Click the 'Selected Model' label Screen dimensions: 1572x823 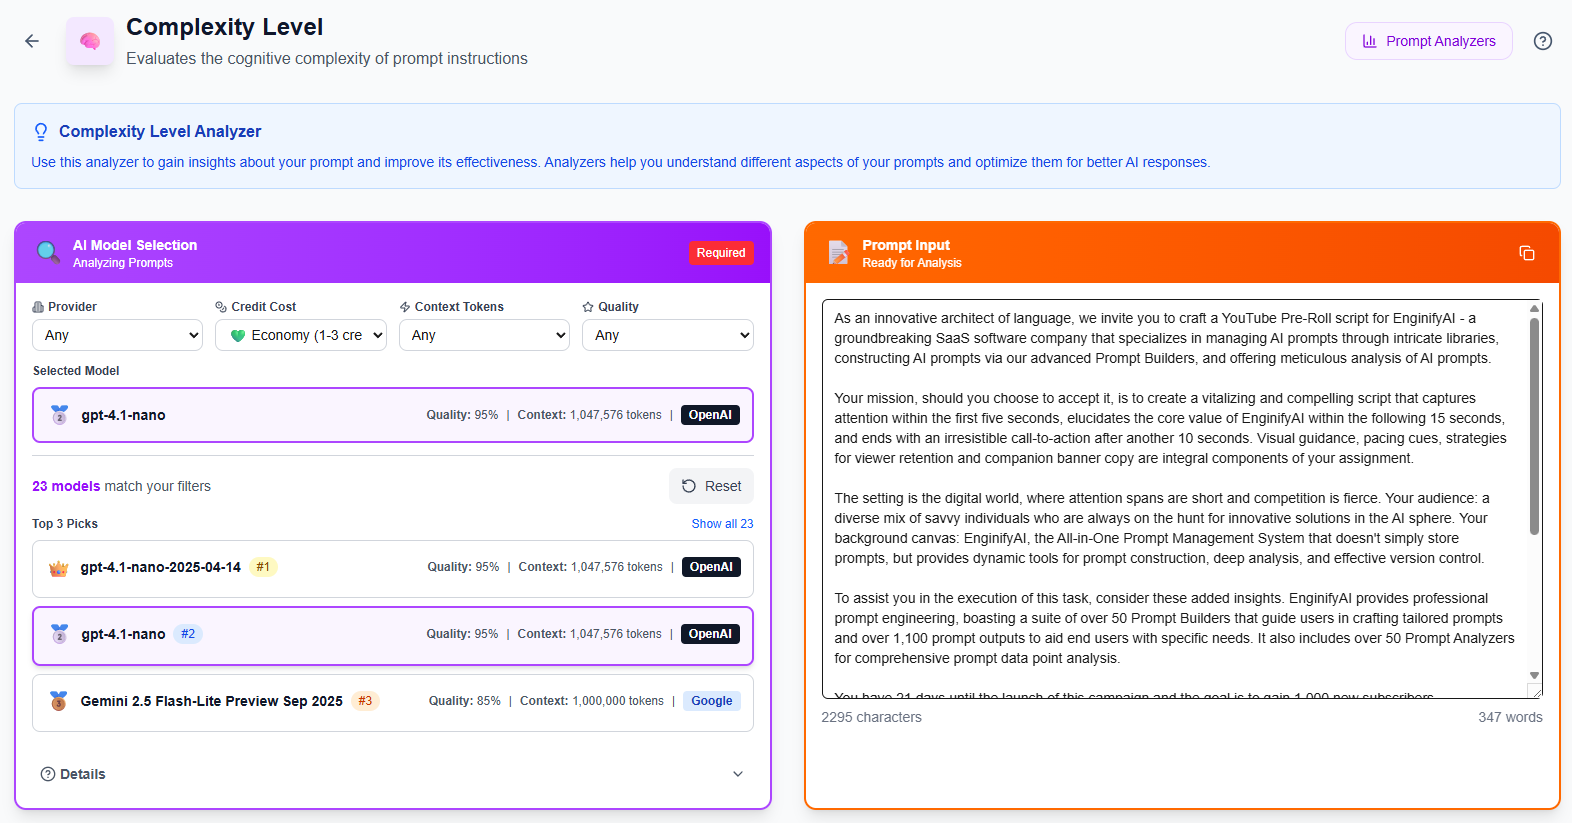point(76,371)
